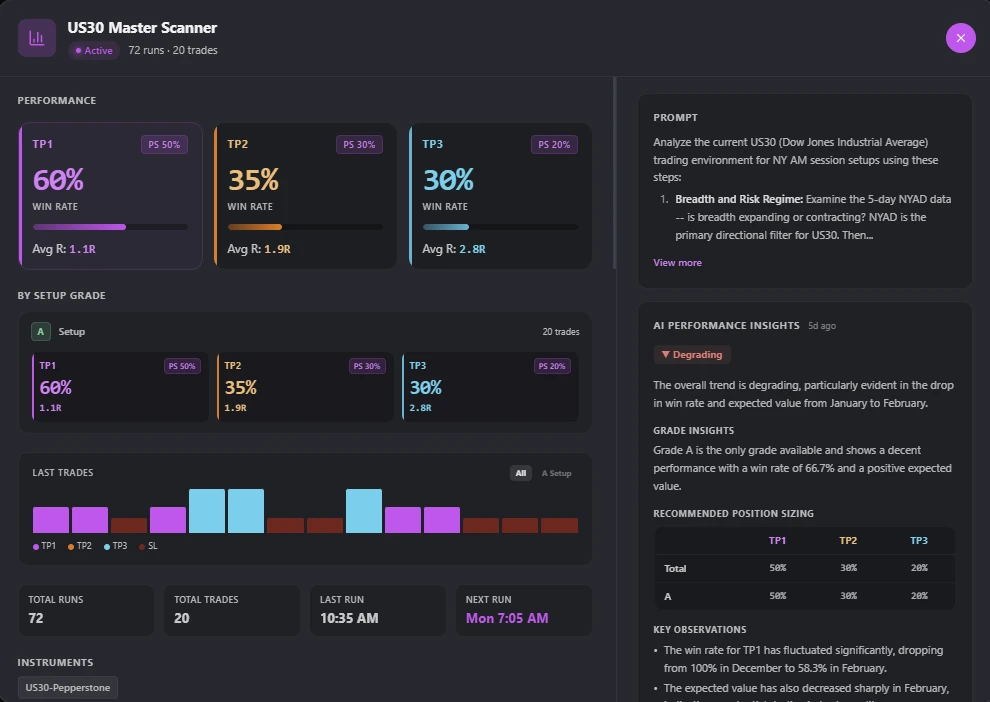Click the Degrading trend indicator badge
Image resolution: width=990 pixels, height=702 pixels.
(692, 354)
